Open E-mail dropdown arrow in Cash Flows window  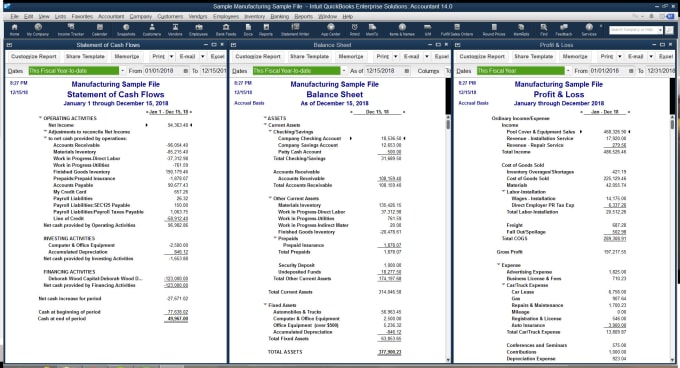pos(203,57)
